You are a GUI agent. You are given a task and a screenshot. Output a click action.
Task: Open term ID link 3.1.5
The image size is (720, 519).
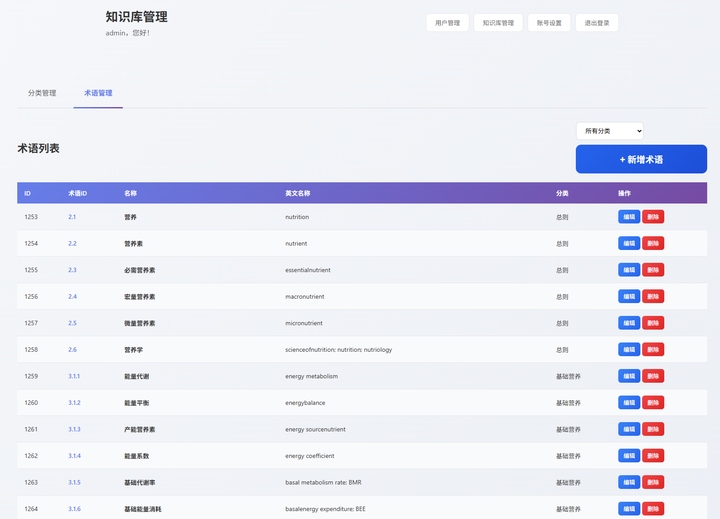[74, 482]
